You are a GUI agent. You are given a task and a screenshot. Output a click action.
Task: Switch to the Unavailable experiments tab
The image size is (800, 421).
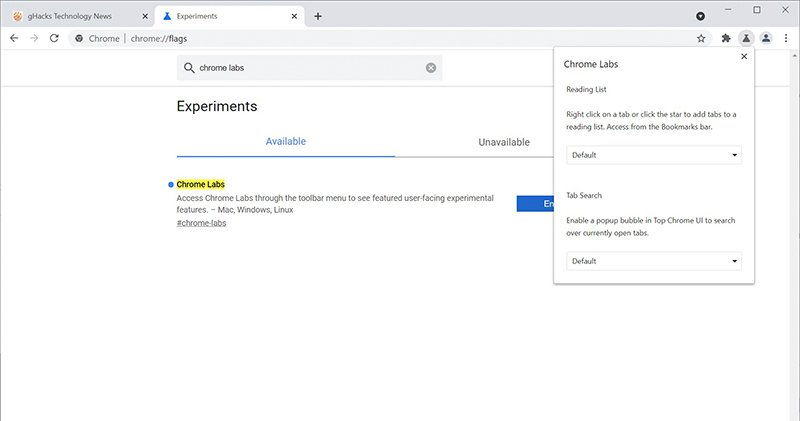pos(504,142)
